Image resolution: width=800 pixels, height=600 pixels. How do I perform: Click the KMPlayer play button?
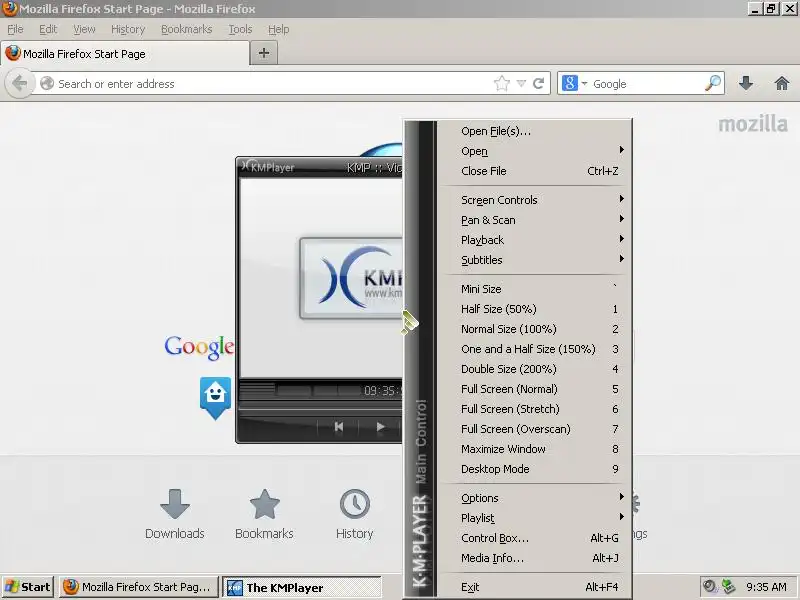click(x=380, y=427)
